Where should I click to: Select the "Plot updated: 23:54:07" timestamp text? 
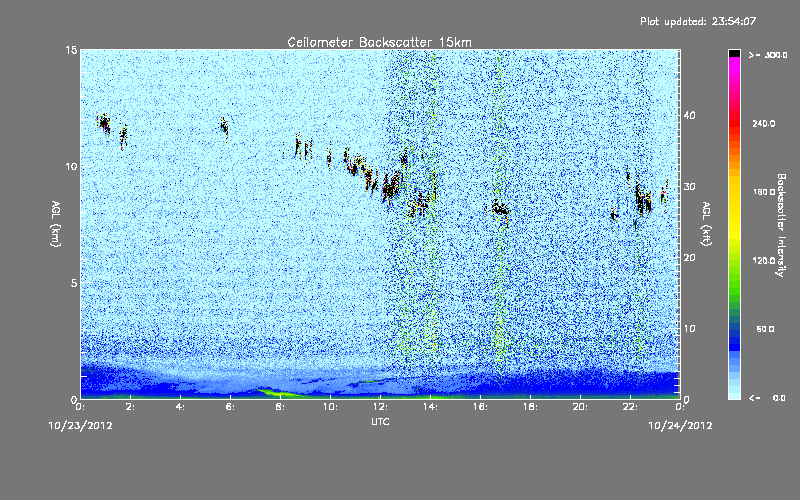(698, 21)
